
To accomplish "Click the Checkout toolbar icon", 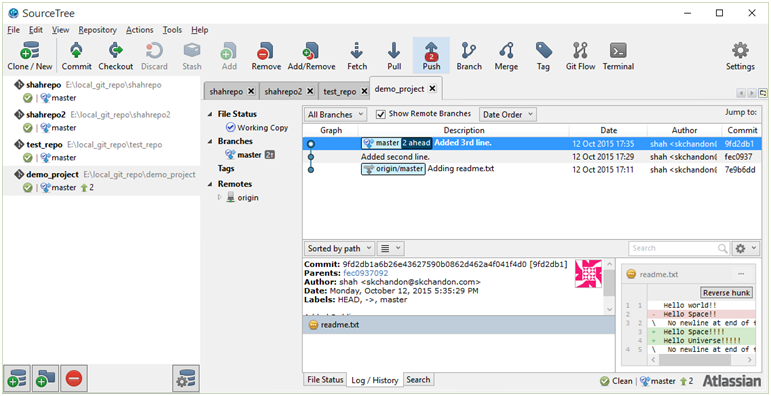I will point(116,55).
